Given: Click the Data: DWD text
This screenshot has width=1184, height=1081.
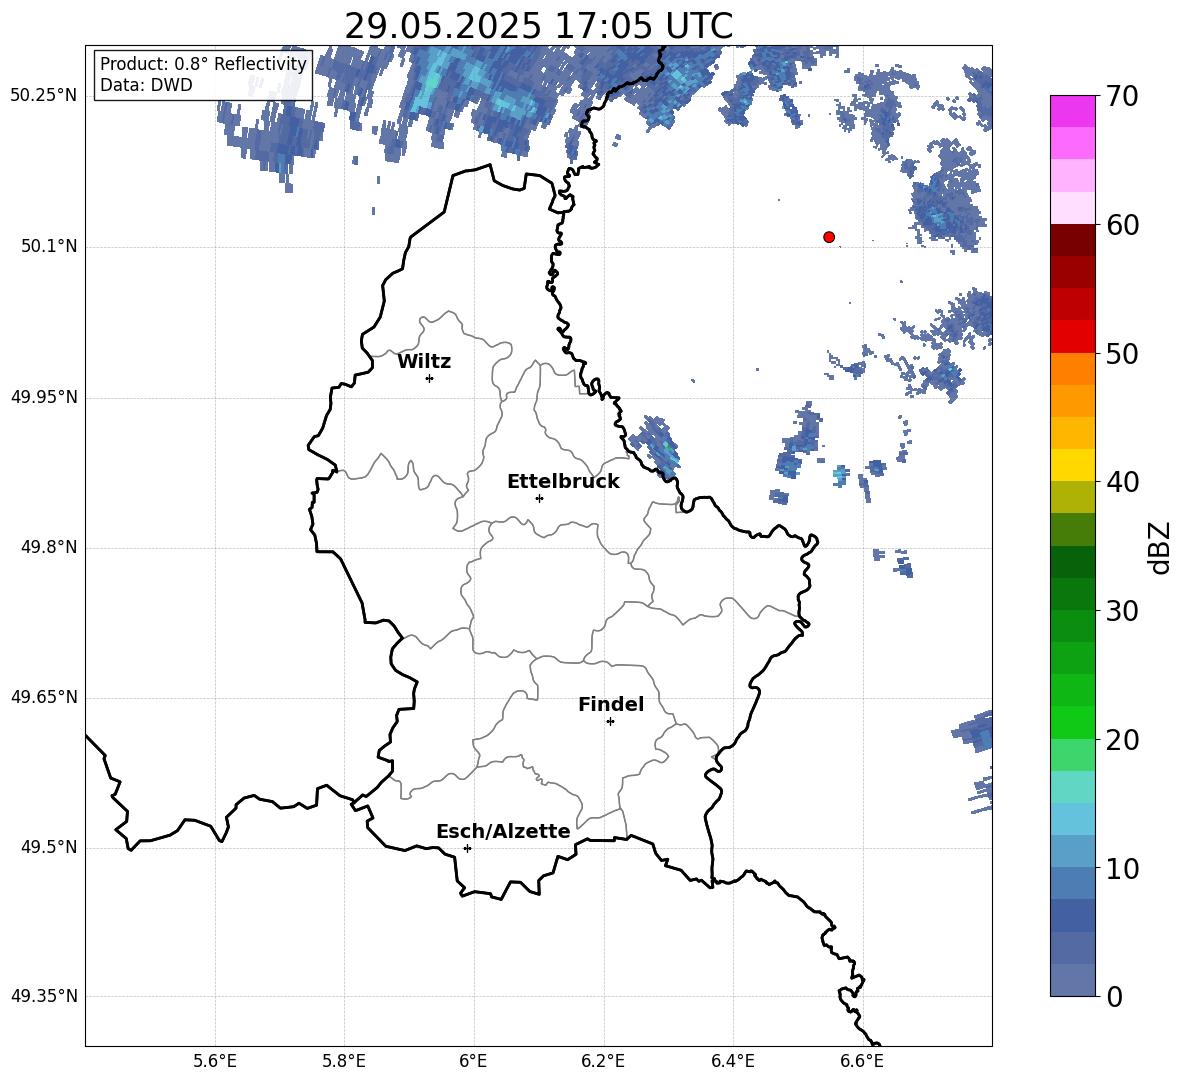Looking at the screenshot, I should click(x=146, y=85).
